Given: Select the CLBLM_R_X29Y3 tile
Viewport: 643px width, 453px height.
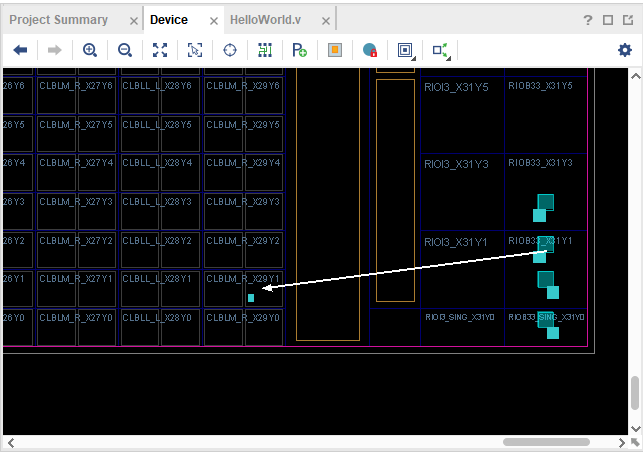Looking at the screenshot, I should [x=243, y=211].
